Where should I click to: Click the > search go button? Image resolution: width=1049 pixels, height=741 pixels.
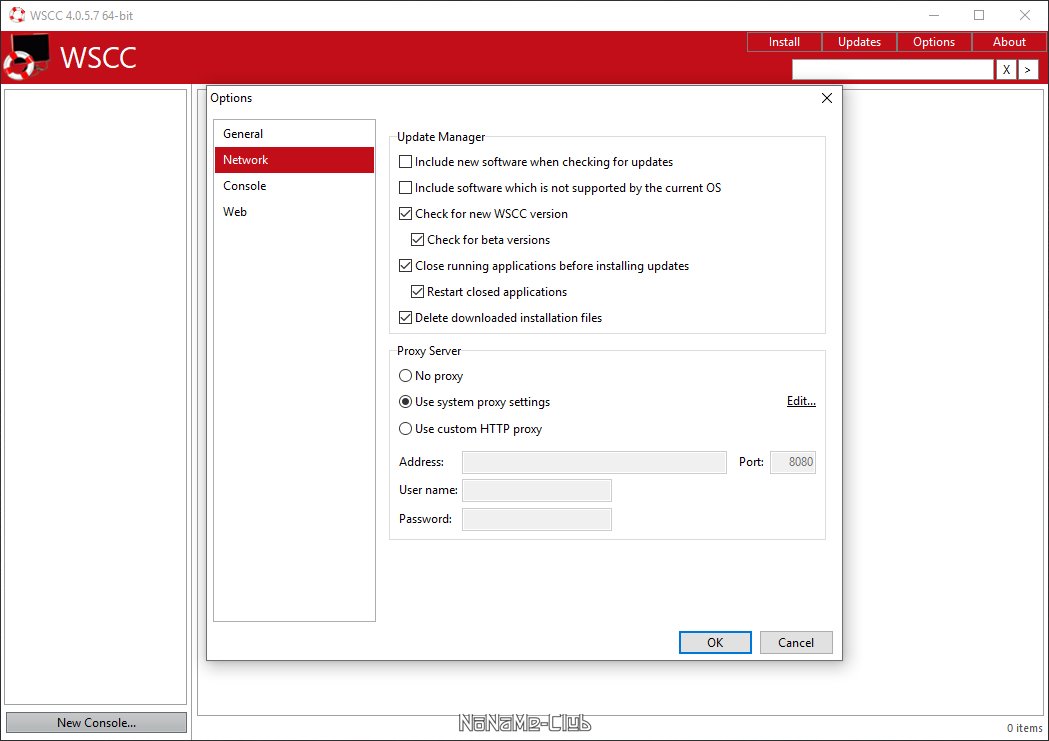coord(1028,70)
